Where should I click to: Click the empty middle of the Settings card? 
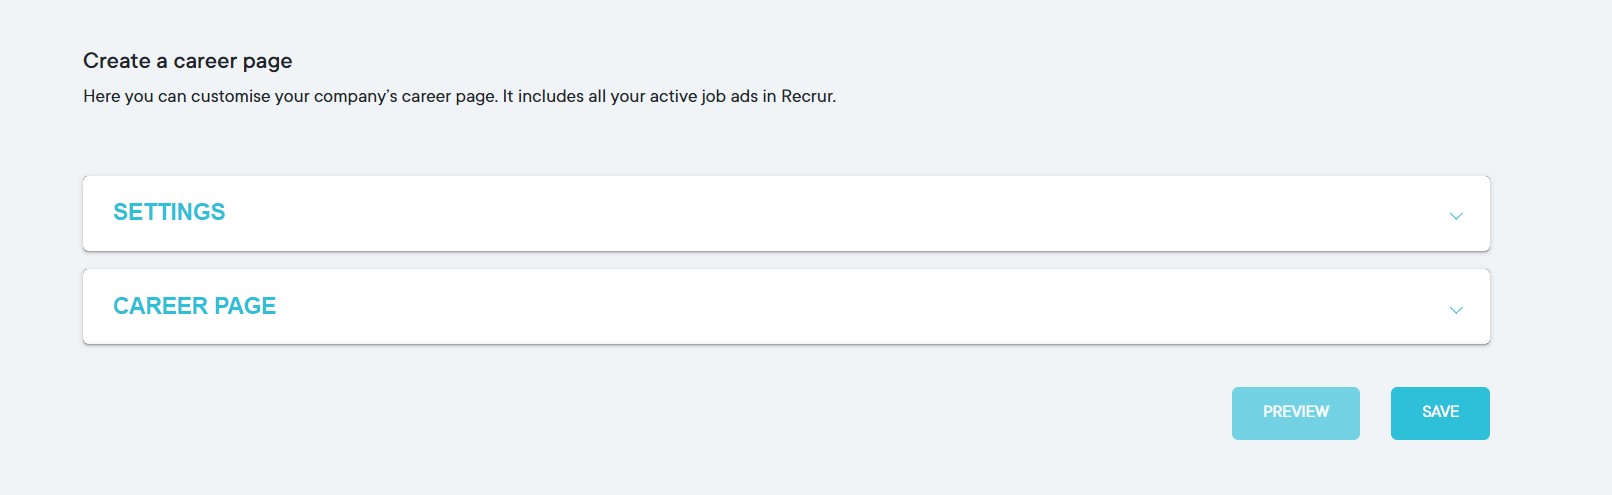click(x=786, y=214)
